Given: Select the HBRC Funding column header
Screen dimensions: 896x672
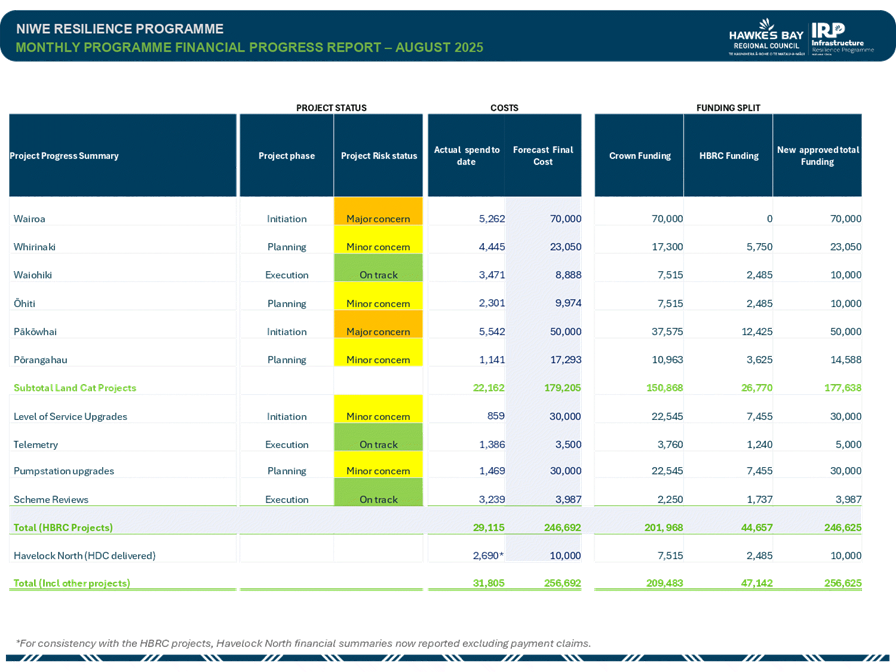Looking at the screenshot, I should click(728, 156).
